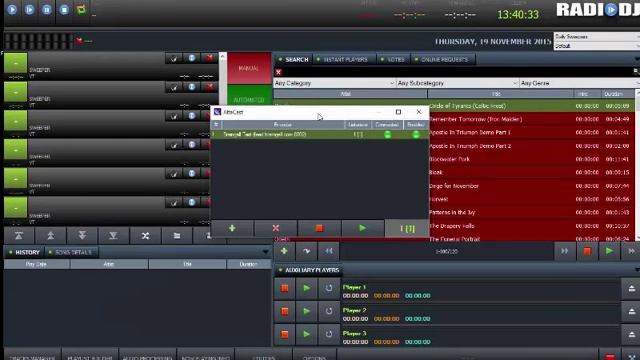Stop auxiliary Player 3
The width and height of the screenshot is (640, 360).
[284, 334]
